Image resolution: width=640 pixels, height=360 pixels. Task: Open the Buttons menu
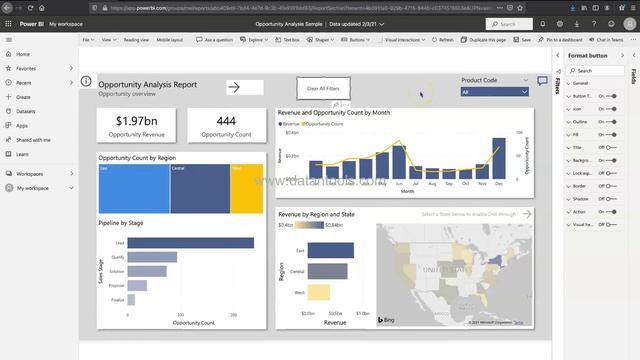click(x=356, y=40)
